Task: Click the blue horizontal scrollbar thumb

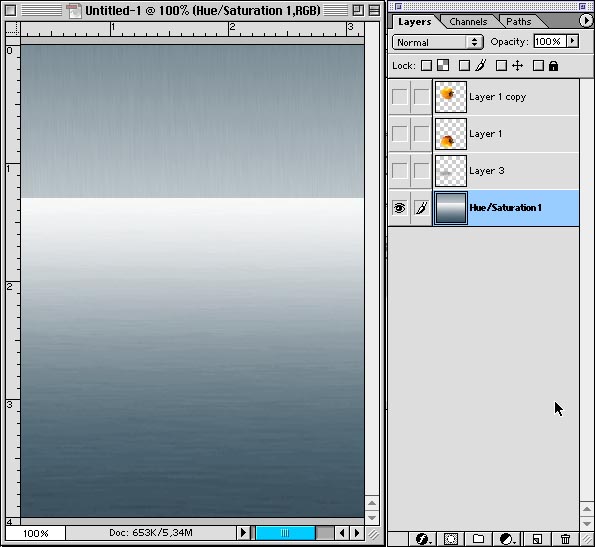Action: [285, 533]
